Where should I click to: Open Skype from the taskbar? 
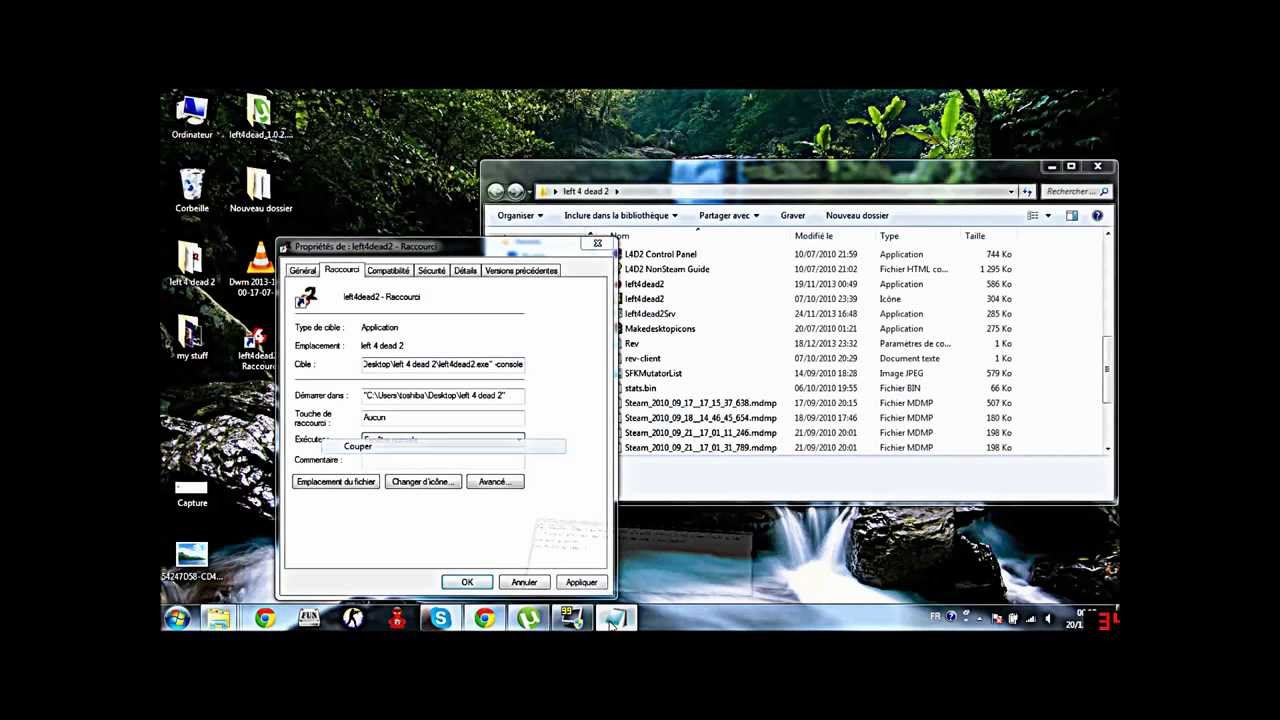coord(440,619)
